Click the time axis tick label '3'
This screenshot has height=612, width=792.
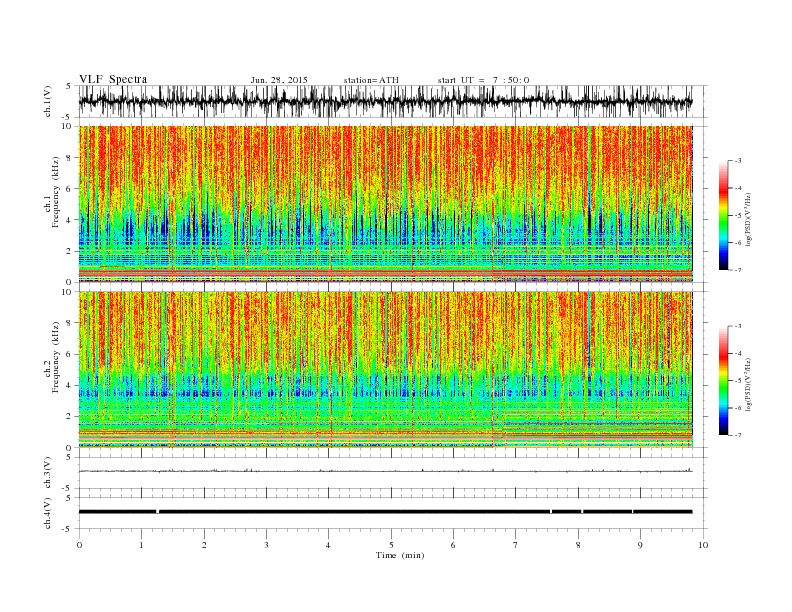(x=266, y=545)
